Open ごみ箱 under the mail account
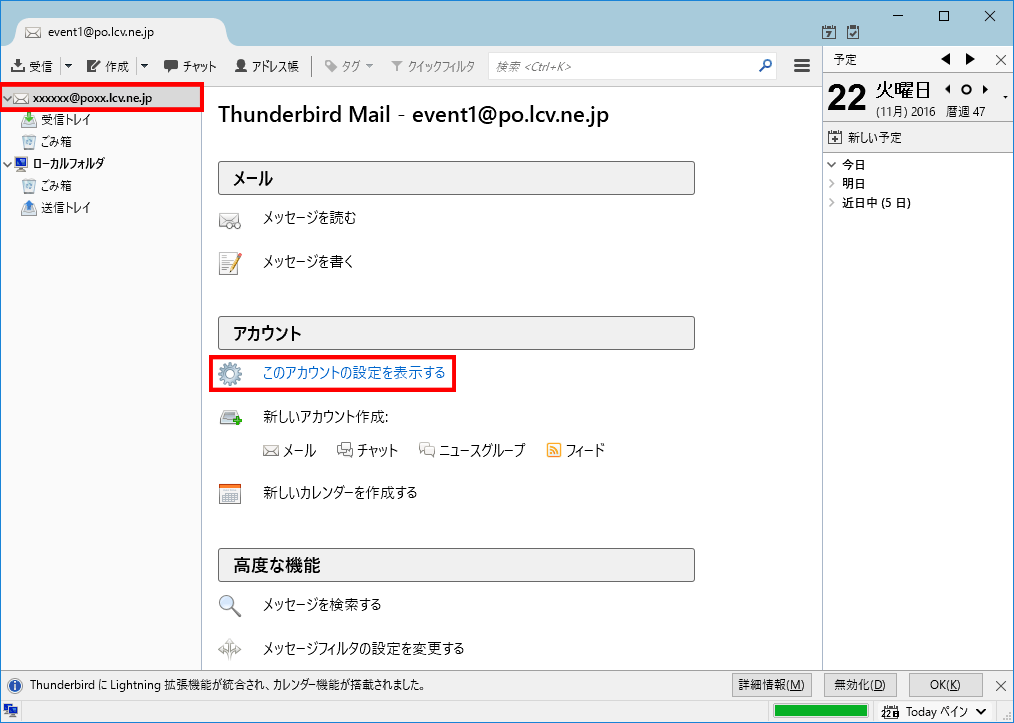1014x723 pixels. pyautogui.click(x=56, y=142)
